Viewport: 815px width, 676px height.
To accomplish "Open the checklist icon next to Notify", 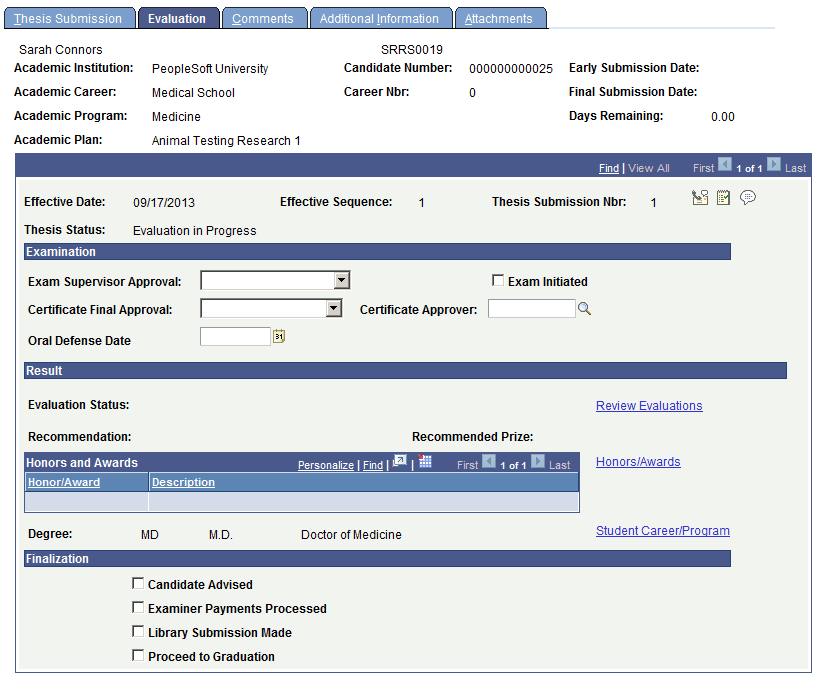I will coord(724,197).
